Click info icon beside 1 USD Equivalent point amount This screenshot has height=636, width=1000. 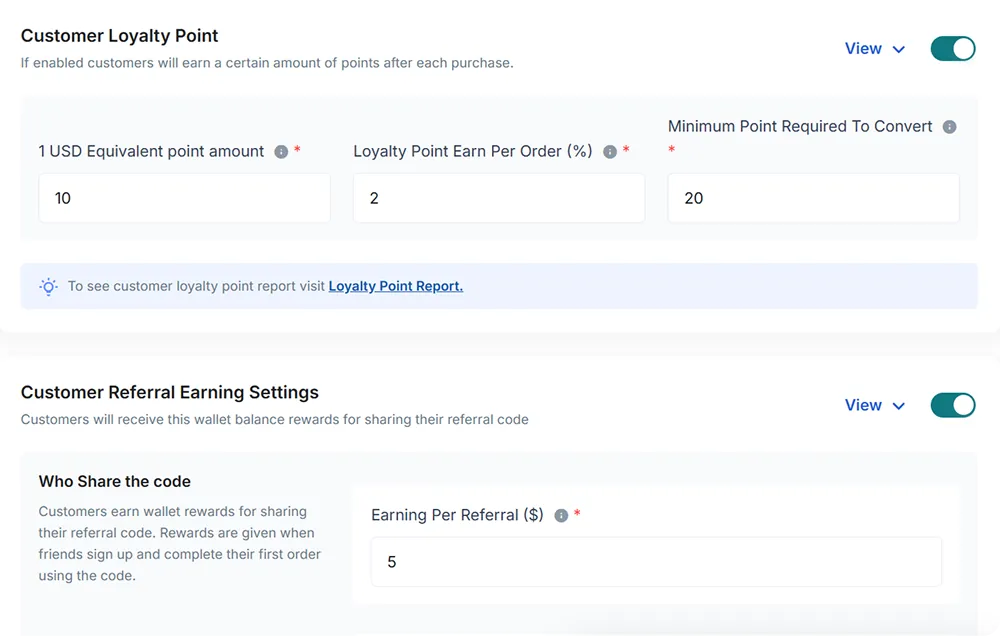(x=281, y=152)
